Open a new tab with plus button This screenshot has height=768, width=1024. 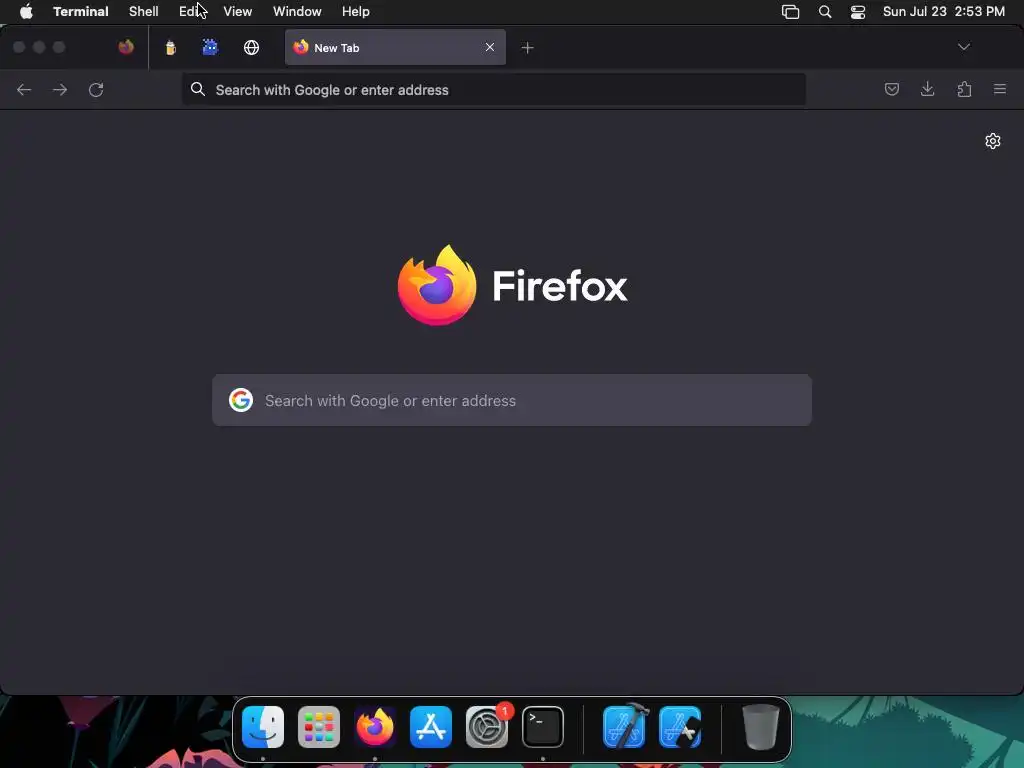point(528,48)
